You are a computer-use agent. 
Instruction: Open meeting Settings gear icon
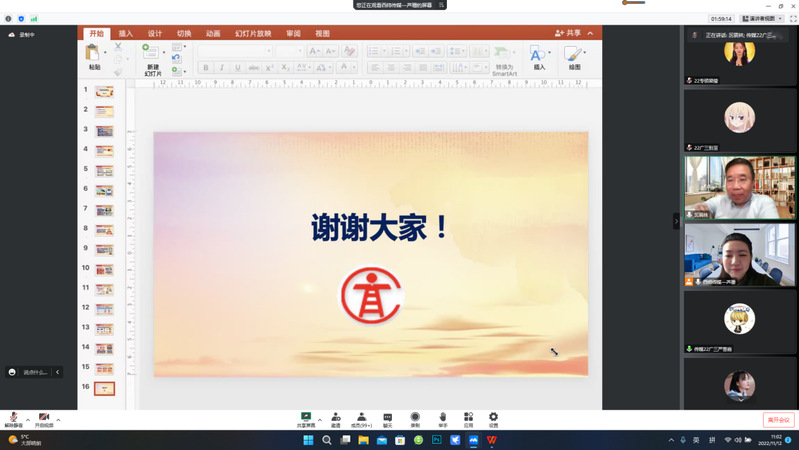click(493, 418)
